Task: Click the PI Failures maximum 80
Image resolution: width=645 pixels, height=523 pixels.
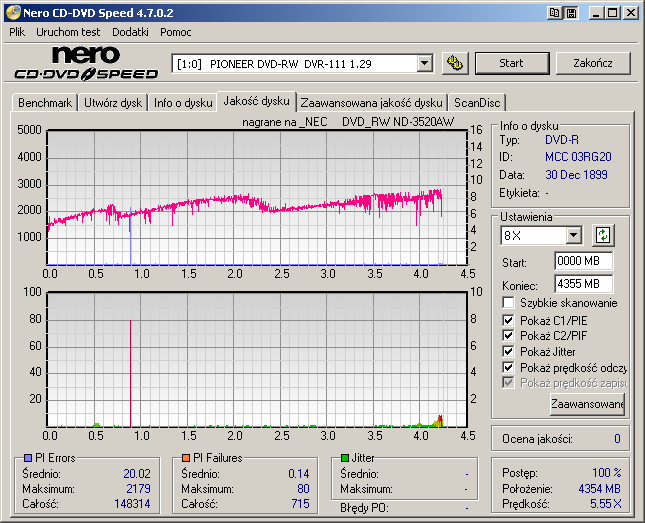Action: point(303,489)
